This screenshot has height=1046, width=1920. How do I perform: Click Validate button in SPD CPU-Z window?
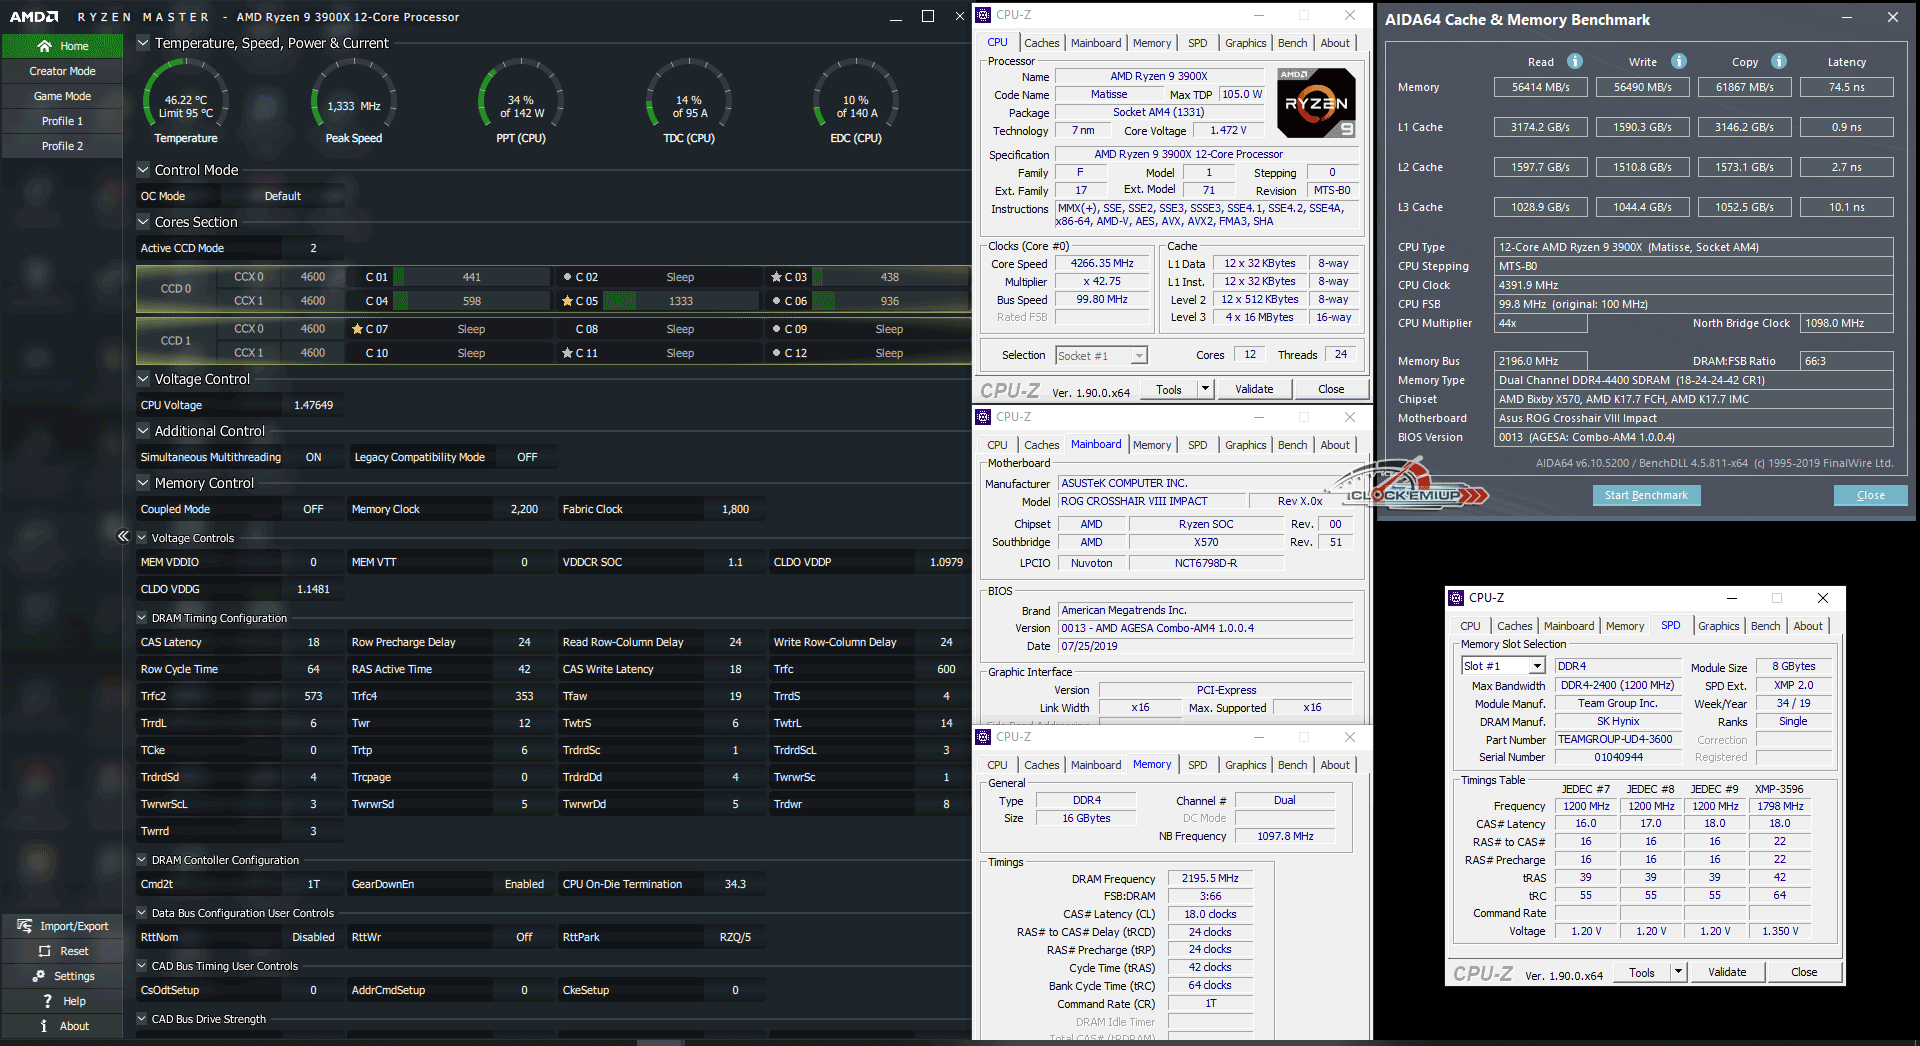point(1726,972)
